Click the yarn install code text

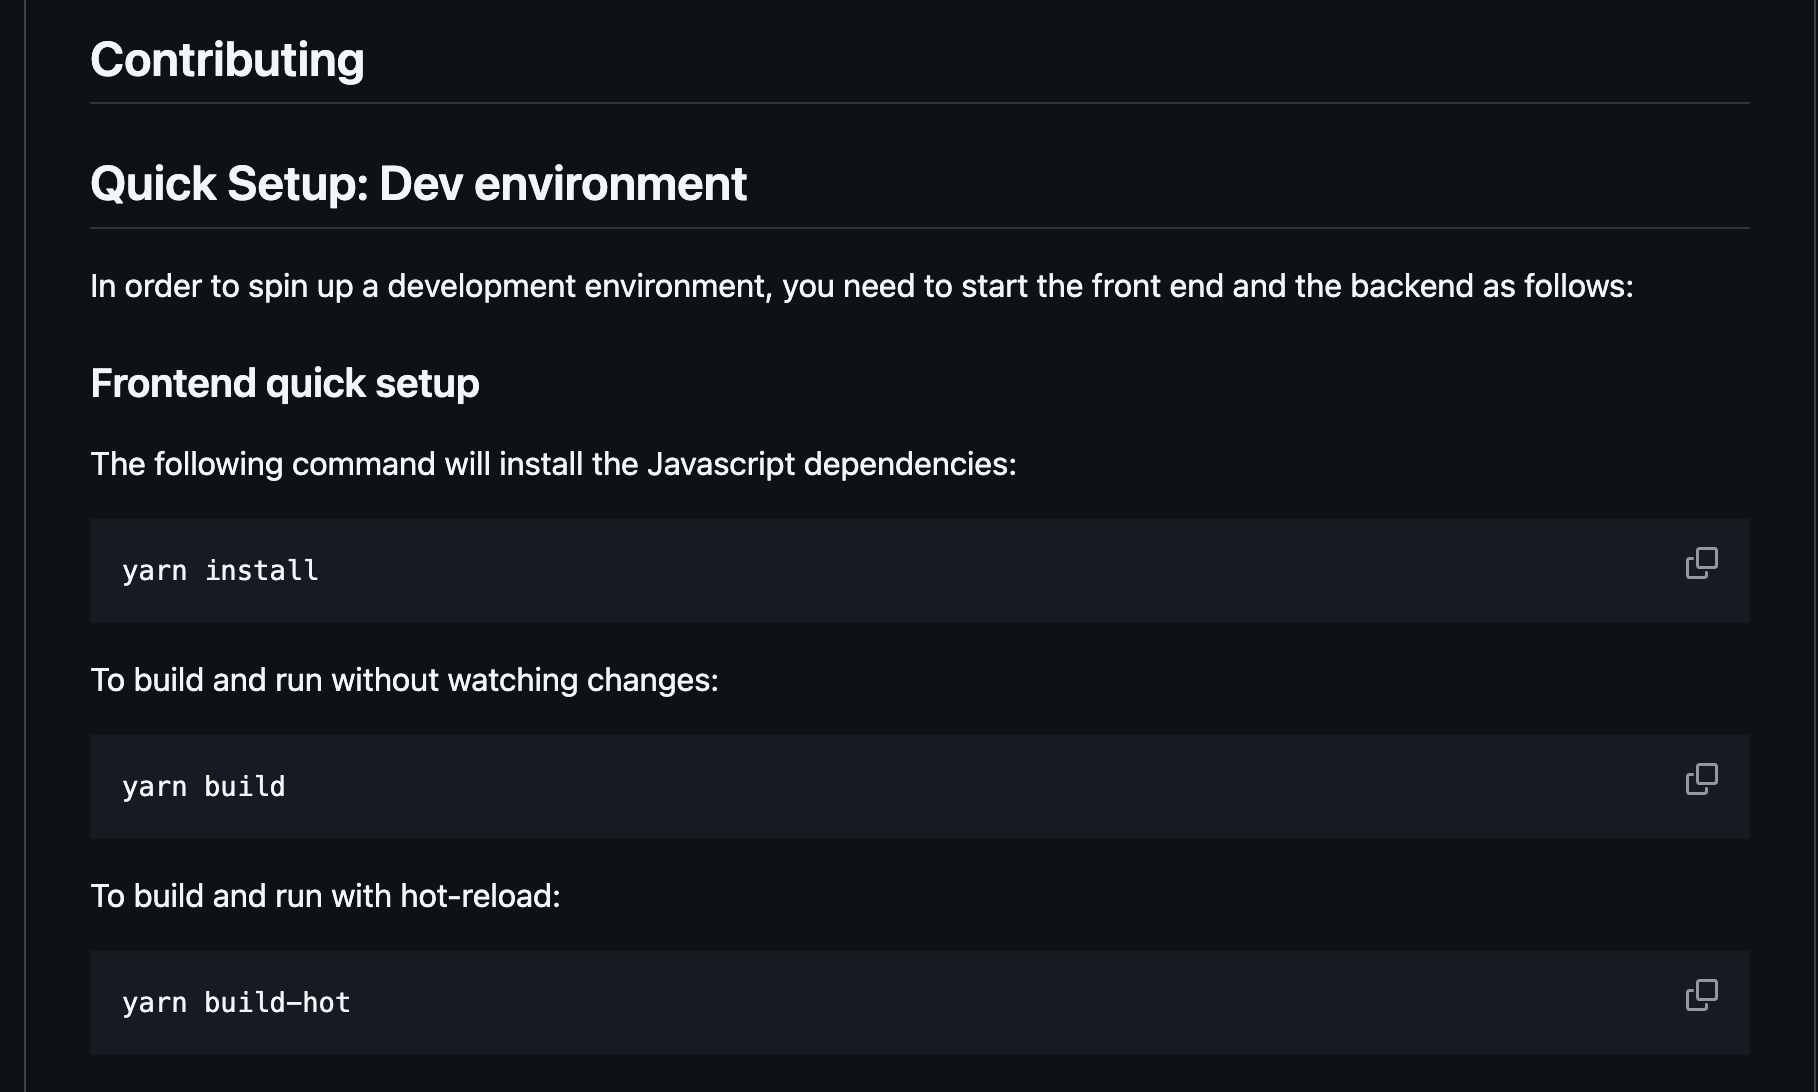220,570
